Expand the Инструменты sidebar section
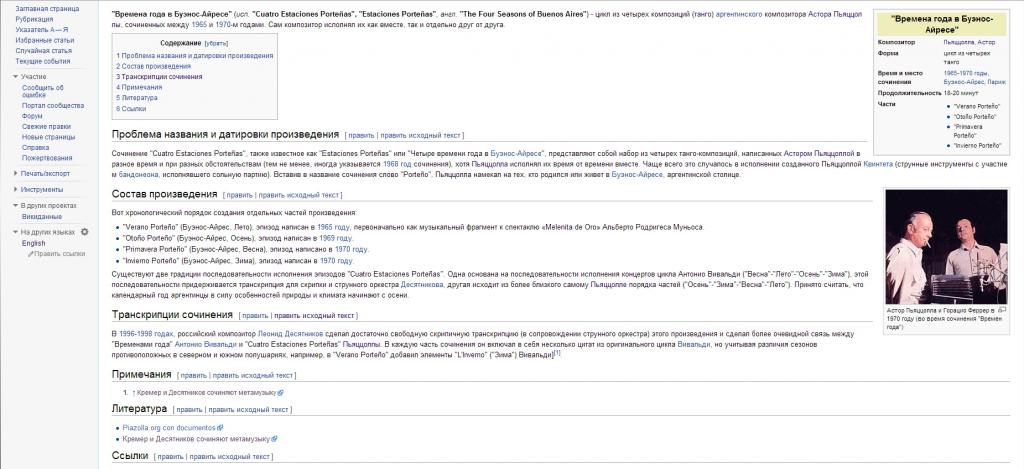Image resolution: width=1024 pixels, height=469 pixels. [14, 189]
